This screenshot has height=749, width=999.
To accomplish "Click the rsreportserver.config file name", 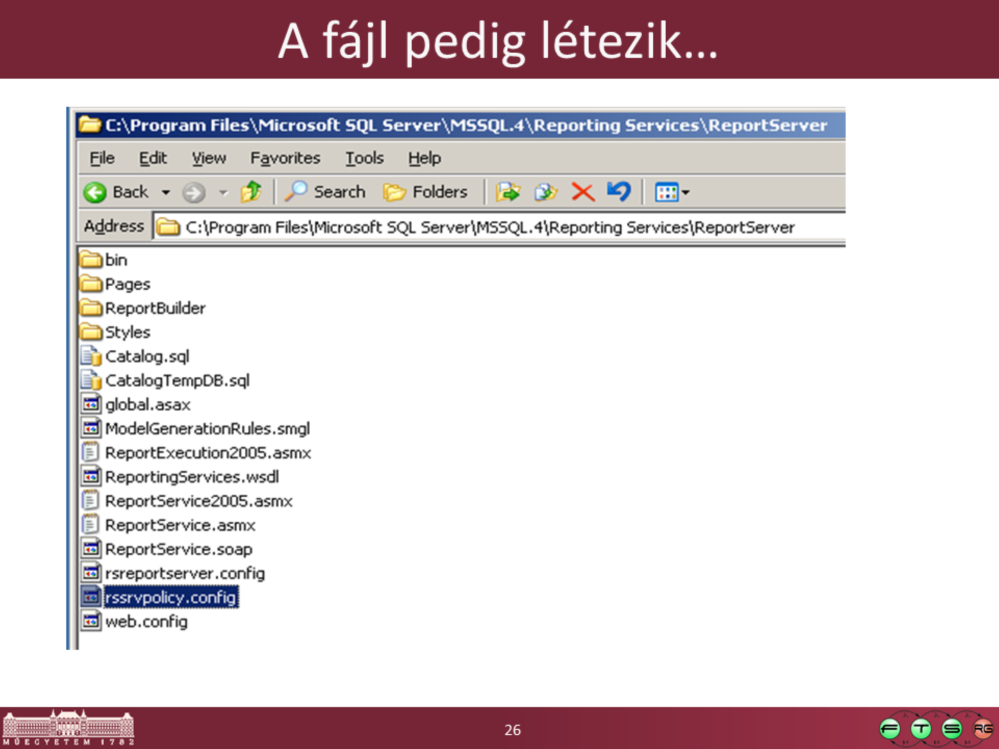I will click(185, 573).
